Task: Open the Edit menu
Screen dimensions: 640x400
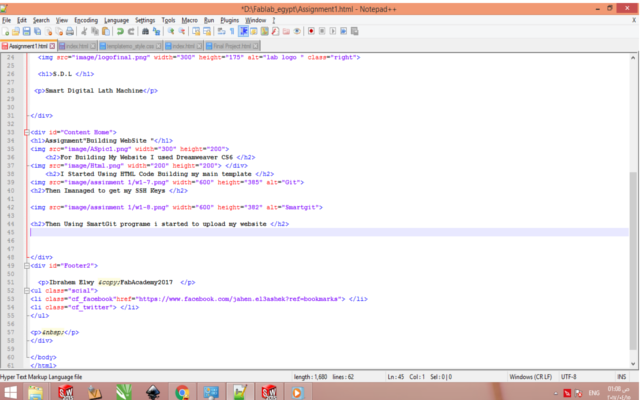Action: [22, 20]
